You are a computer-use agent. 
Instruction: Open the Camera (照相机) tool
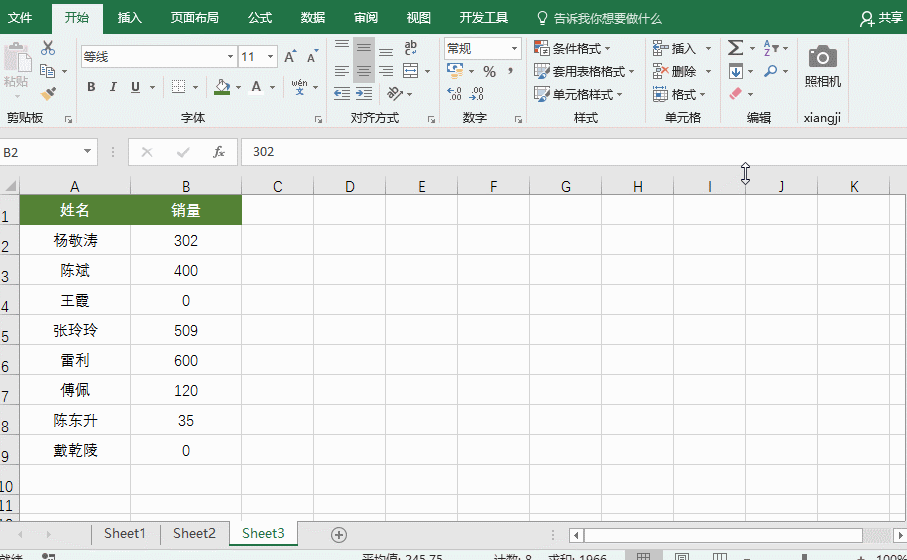click(822, 67)
